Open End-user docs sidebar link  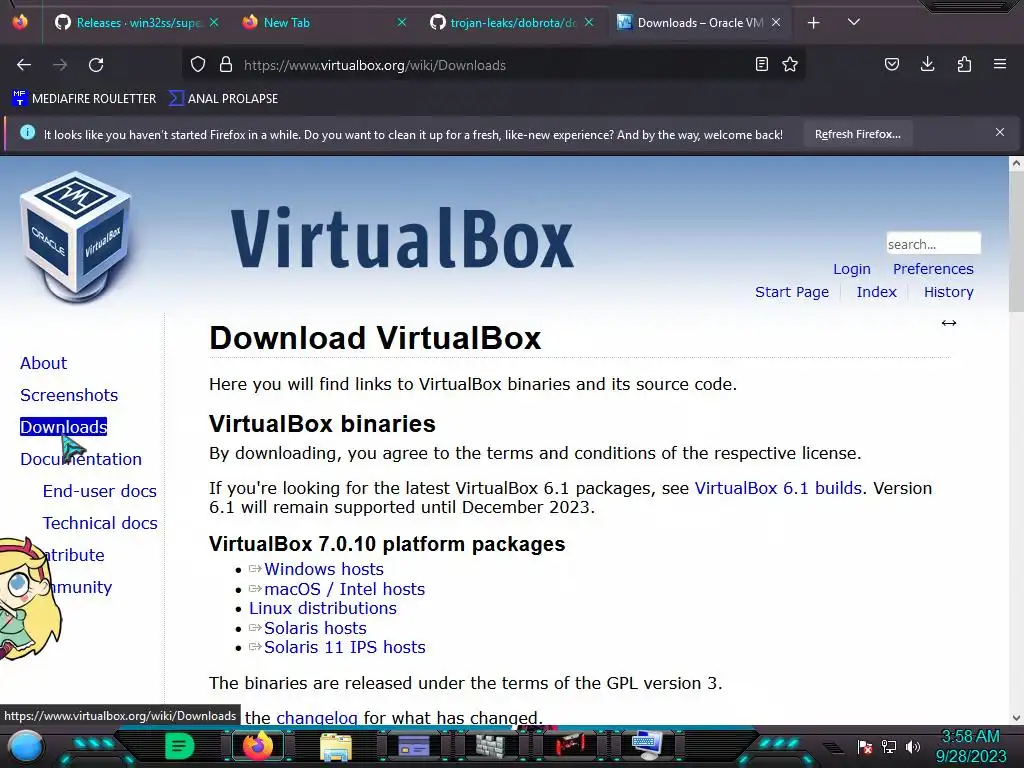tap(99, 491)
